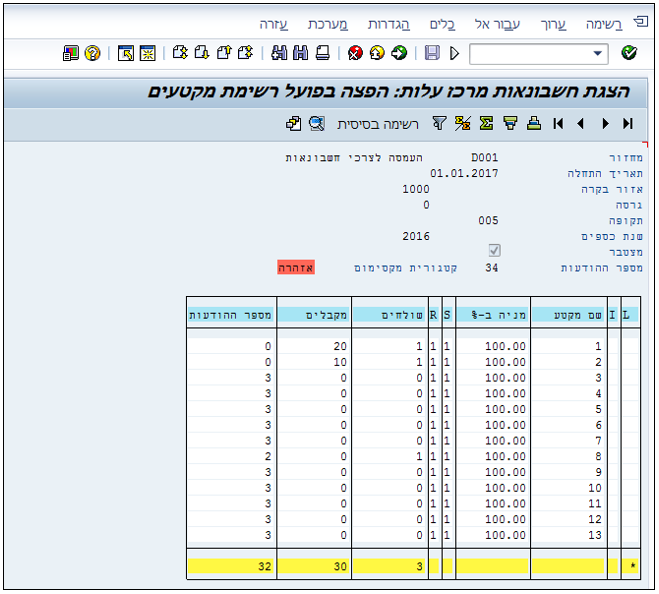The image size is (659, 594).
Task: Click the red Cancel icon
Action: [355, 53]
